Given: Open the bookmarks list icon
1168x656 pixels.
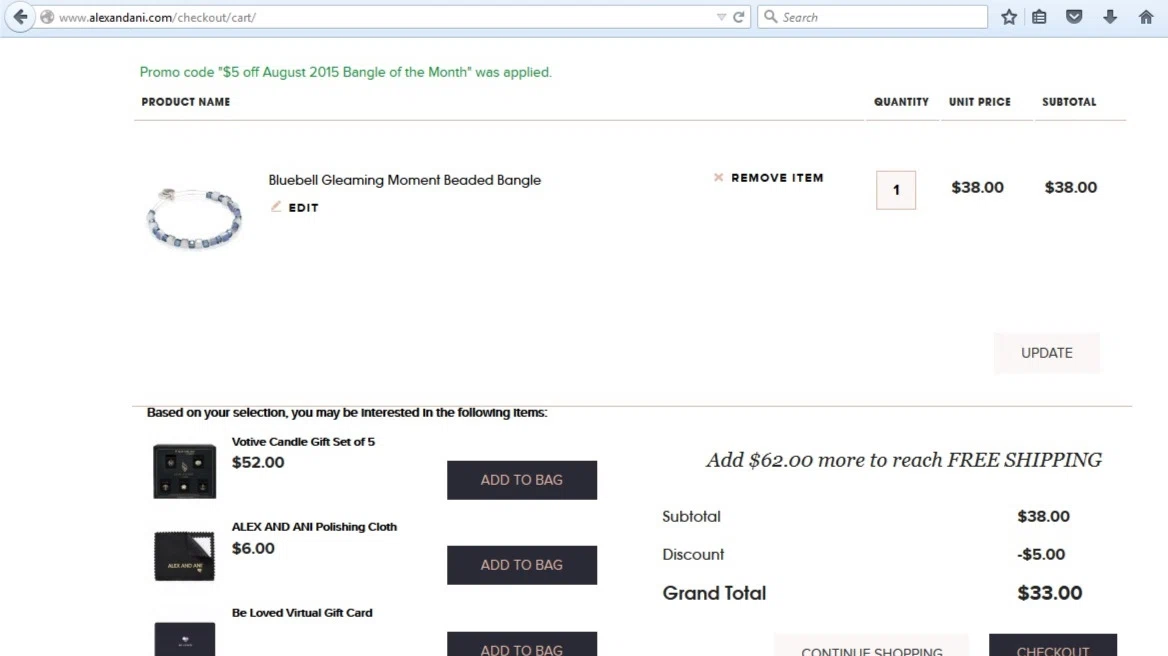Looking at the screenshot, I should [1039, 17].
